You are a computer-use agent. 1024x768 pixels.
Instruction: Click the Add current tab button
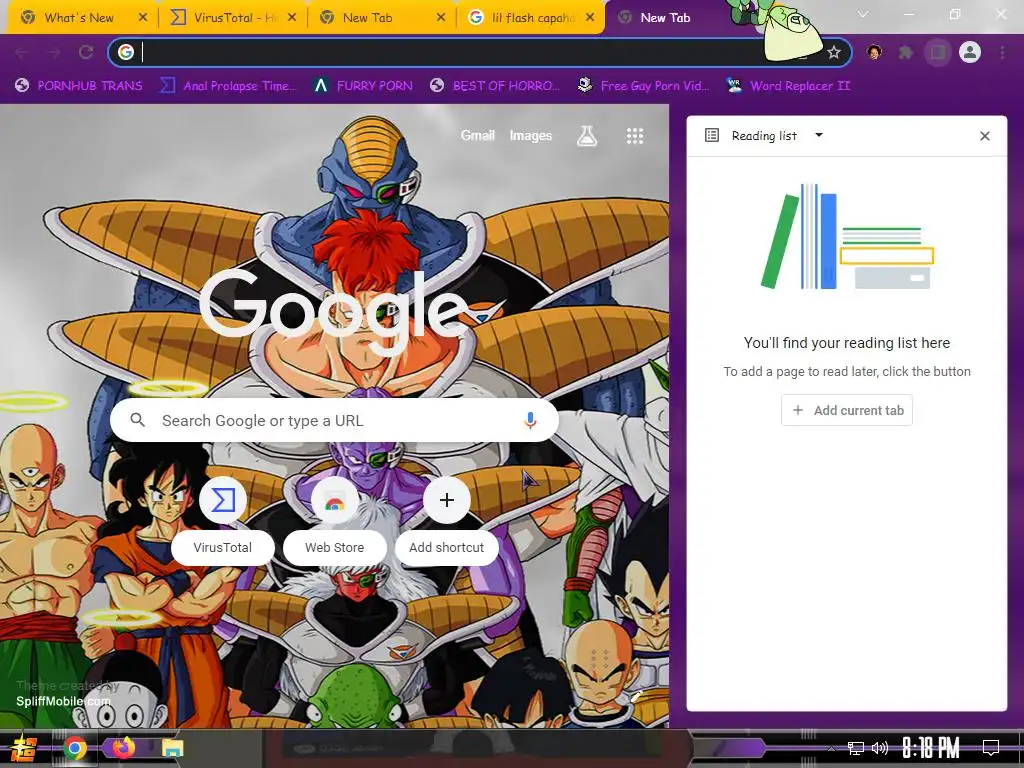847,410
